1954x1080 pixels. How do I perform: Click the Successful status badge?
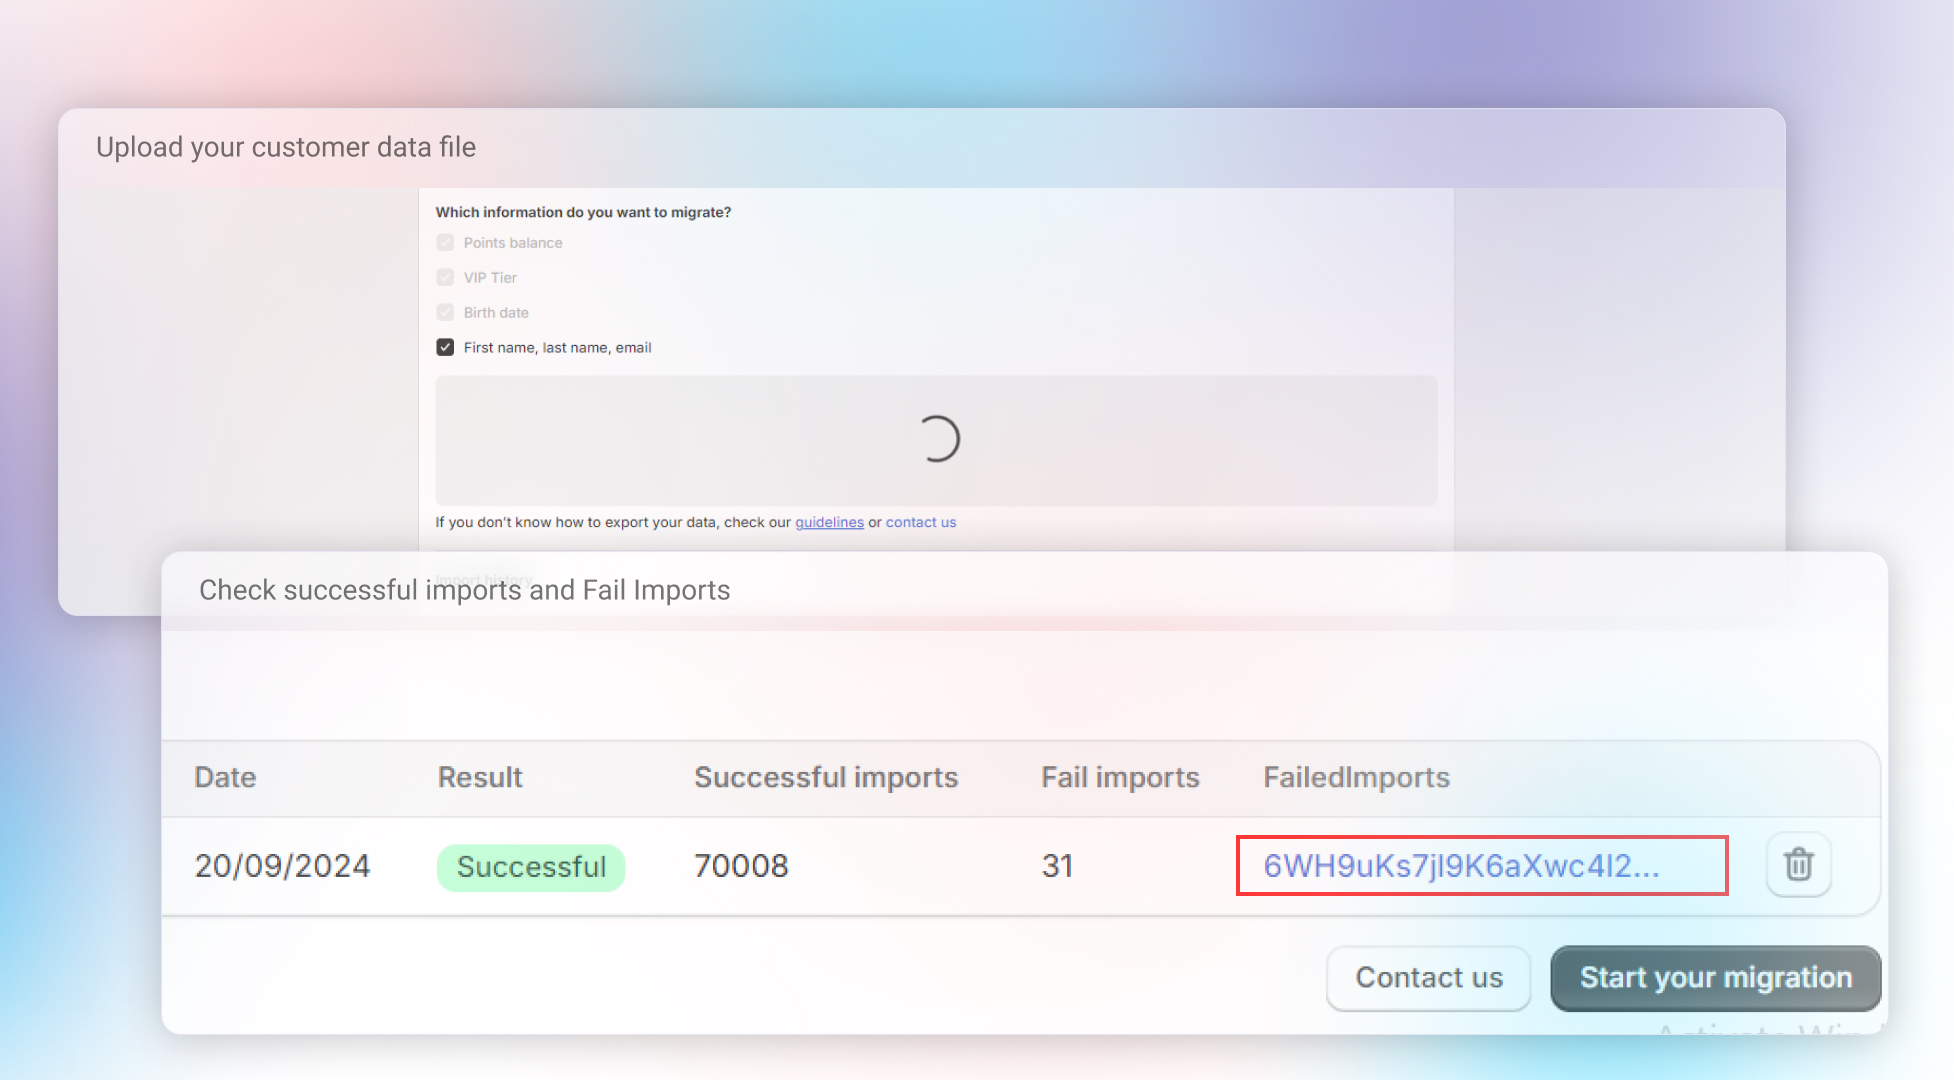point(531,867)
